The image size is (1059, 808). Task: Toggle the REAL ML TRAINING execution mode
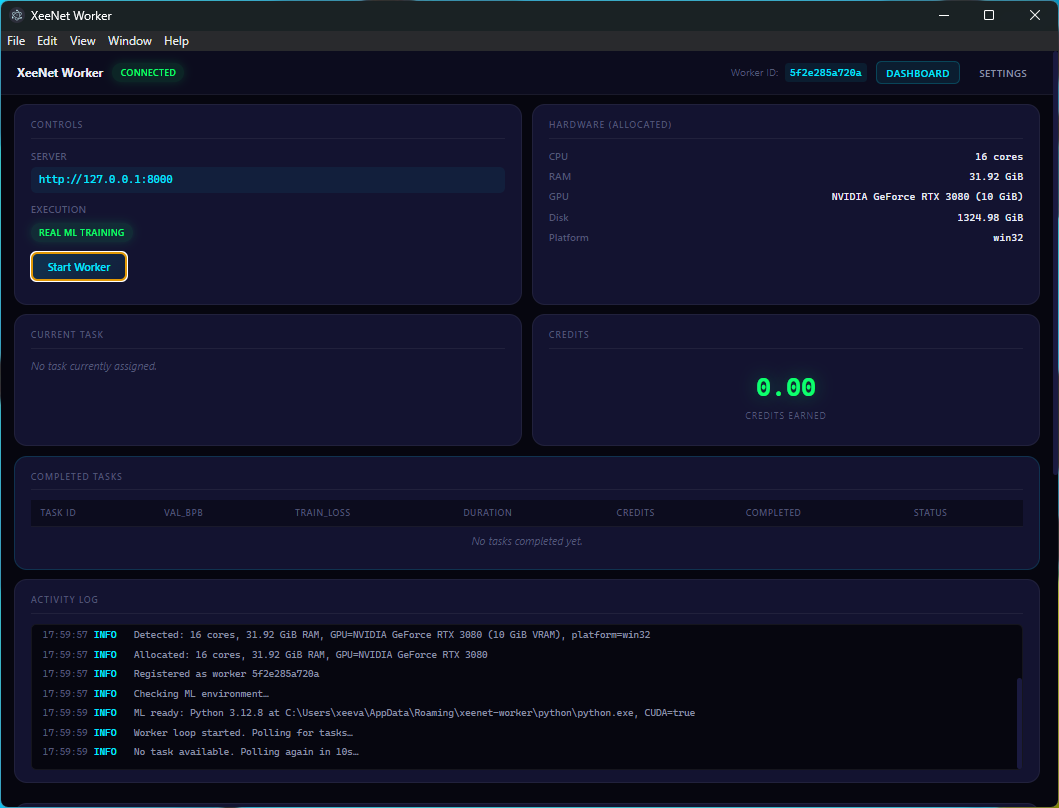coord(81,232)
